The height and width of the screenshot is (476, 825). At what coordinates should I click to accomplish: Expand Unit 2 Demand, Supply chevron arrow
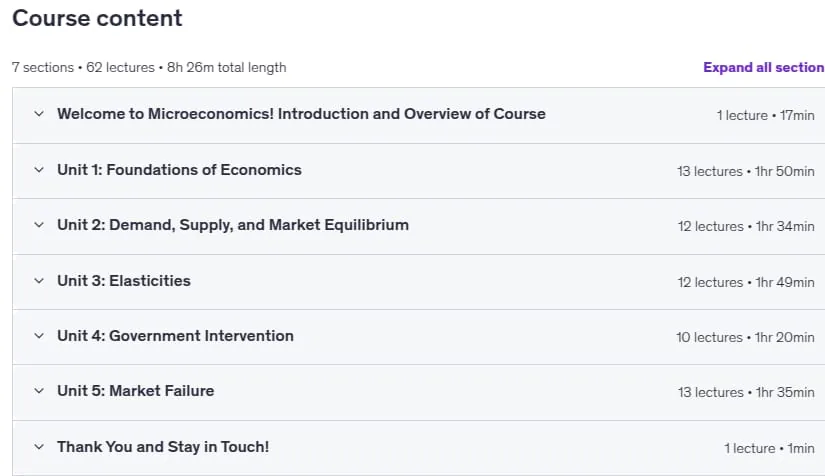[39, 225]
